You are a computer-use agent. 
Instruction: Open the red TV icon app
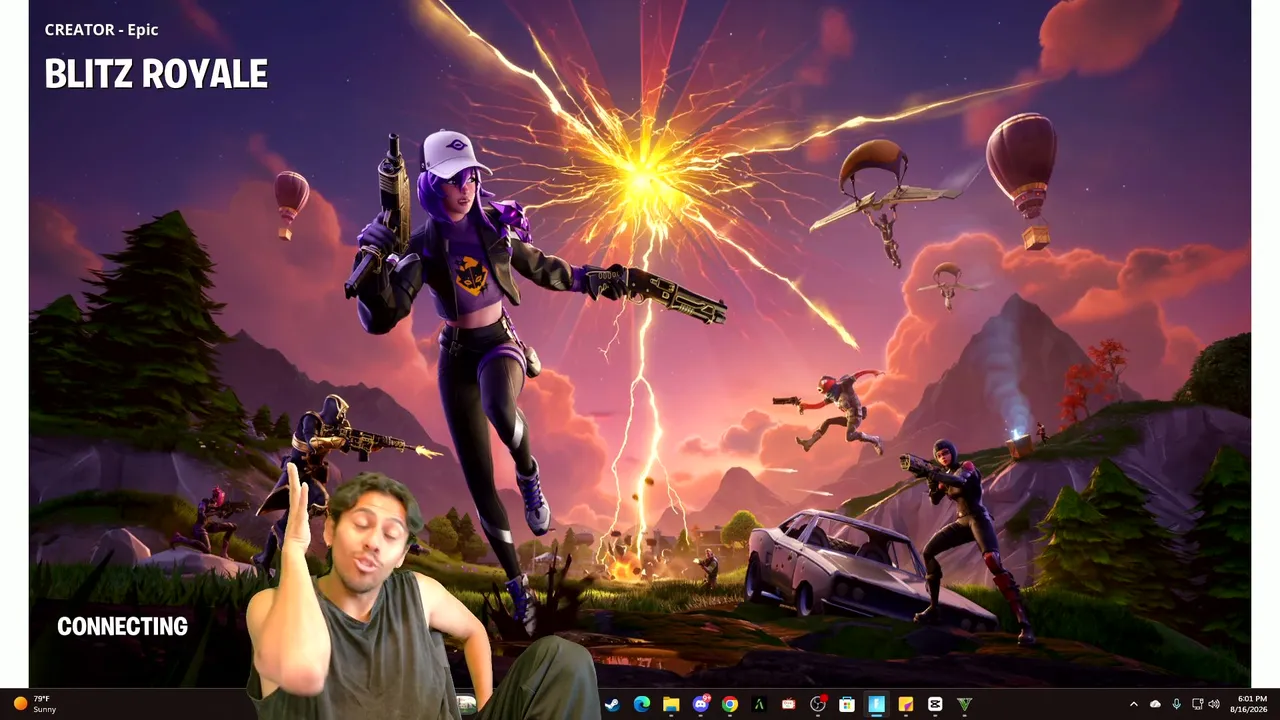click(788, 705)
